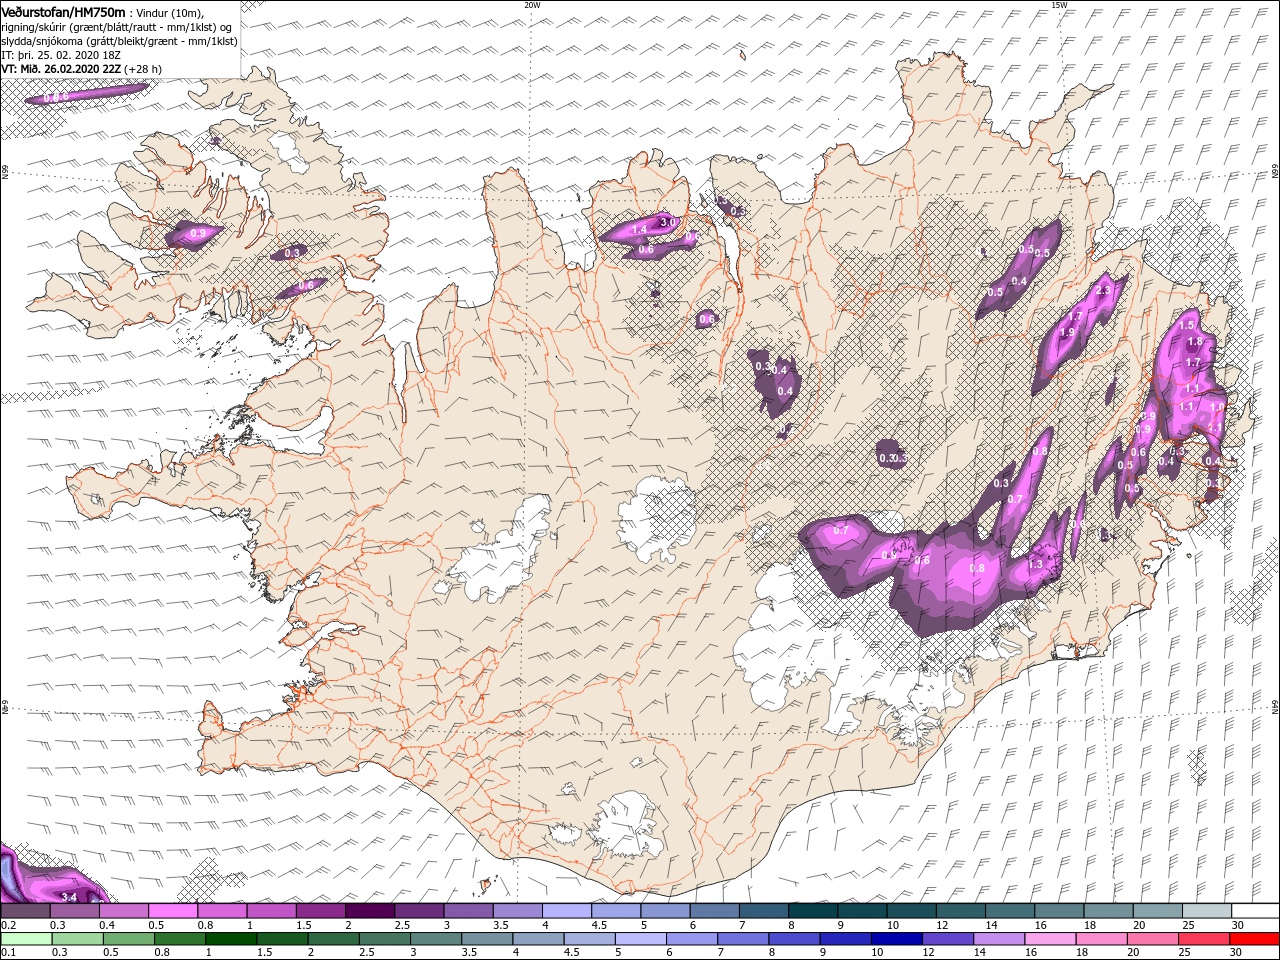Pick the palest green swatch after 0.1 in the rain legend

click(25, 938)
